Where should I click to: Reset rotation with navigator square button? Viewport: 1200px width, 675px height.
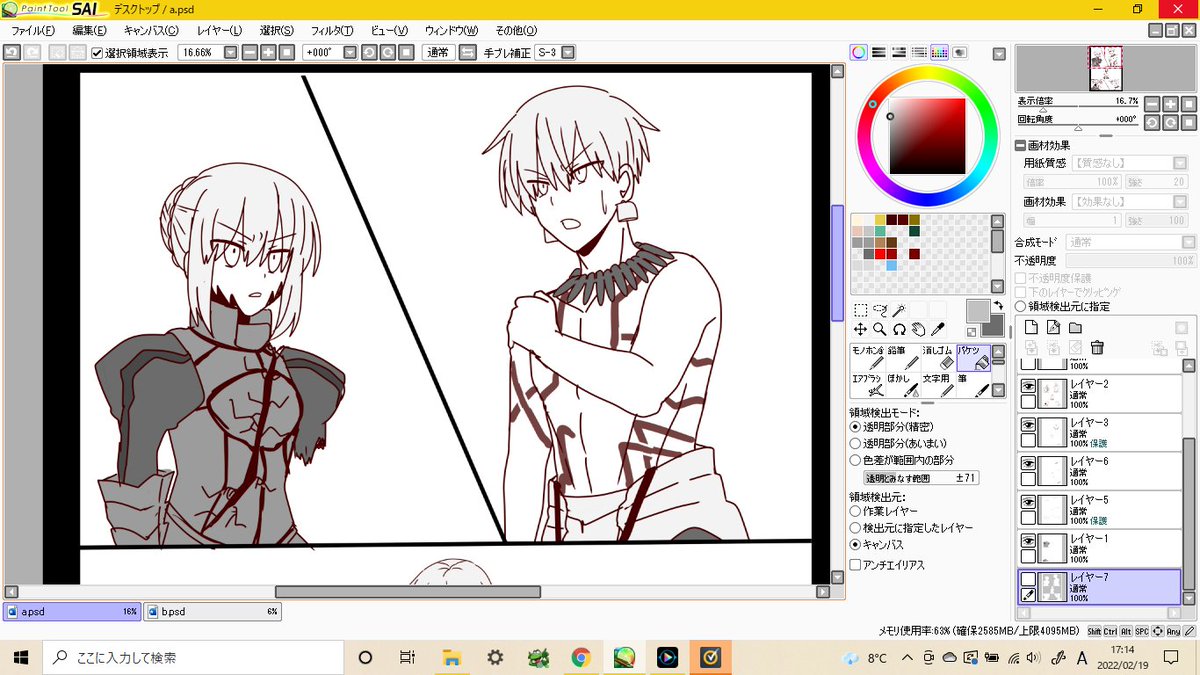[1188, 121]
